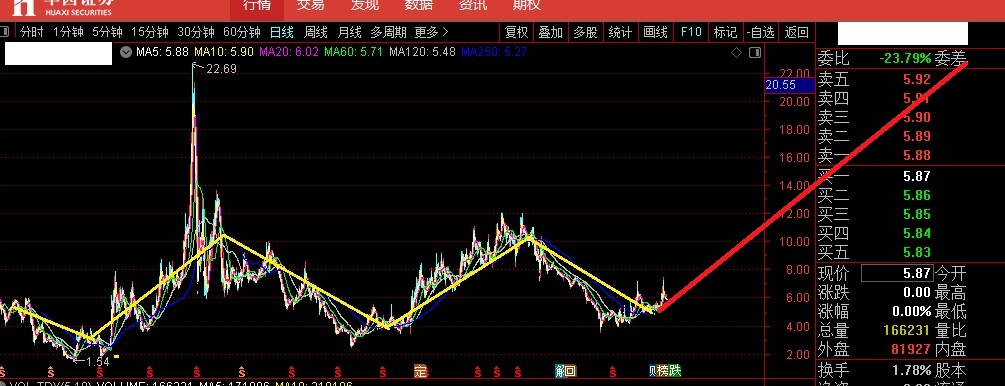The image size is (1005, 386).
Task: Toggle the panel layout icon beside the diamond
Action: point(755,52)
